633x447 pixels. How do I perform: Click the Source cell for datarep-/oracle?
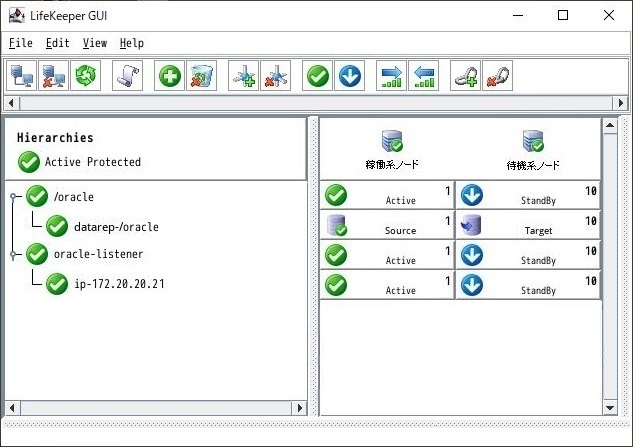[x=387, y=225]
